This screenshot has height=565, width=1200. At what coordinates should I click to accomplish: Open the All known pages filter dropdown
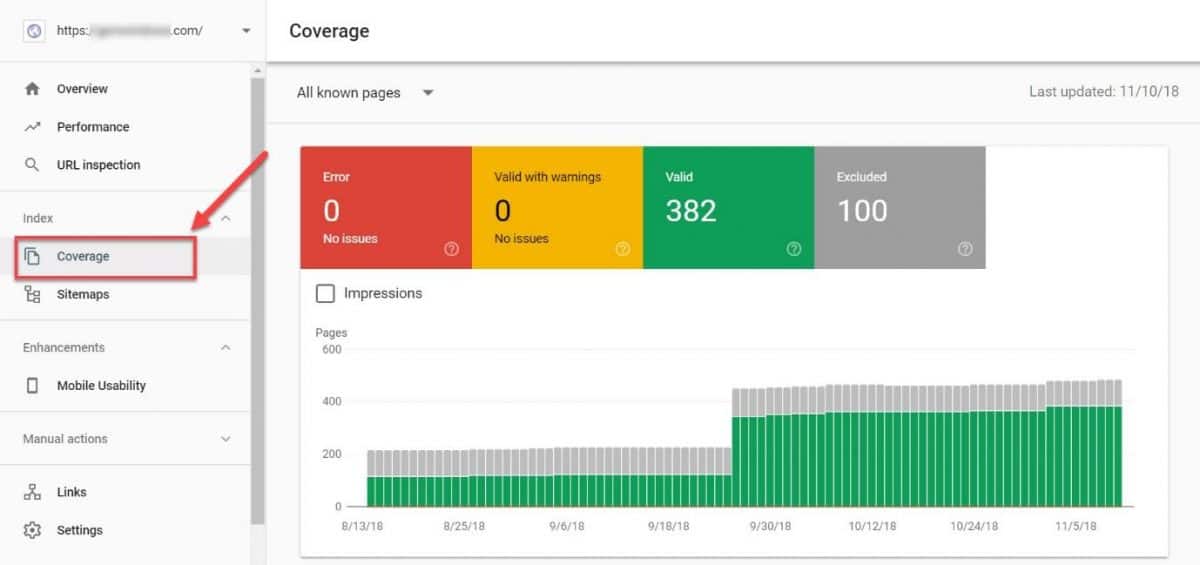pyautogui.click(x=365, y=93)
